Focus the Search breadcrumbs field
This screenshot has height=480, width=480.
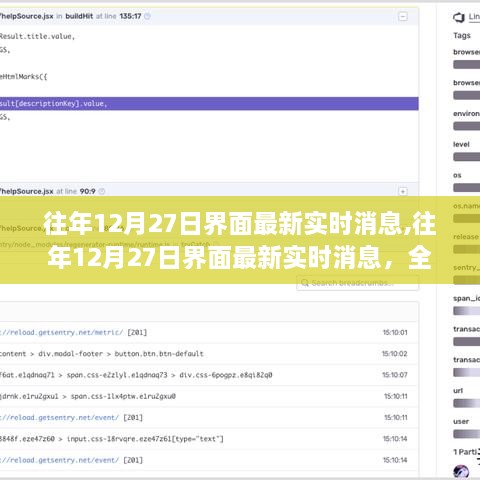coord(357,283)
